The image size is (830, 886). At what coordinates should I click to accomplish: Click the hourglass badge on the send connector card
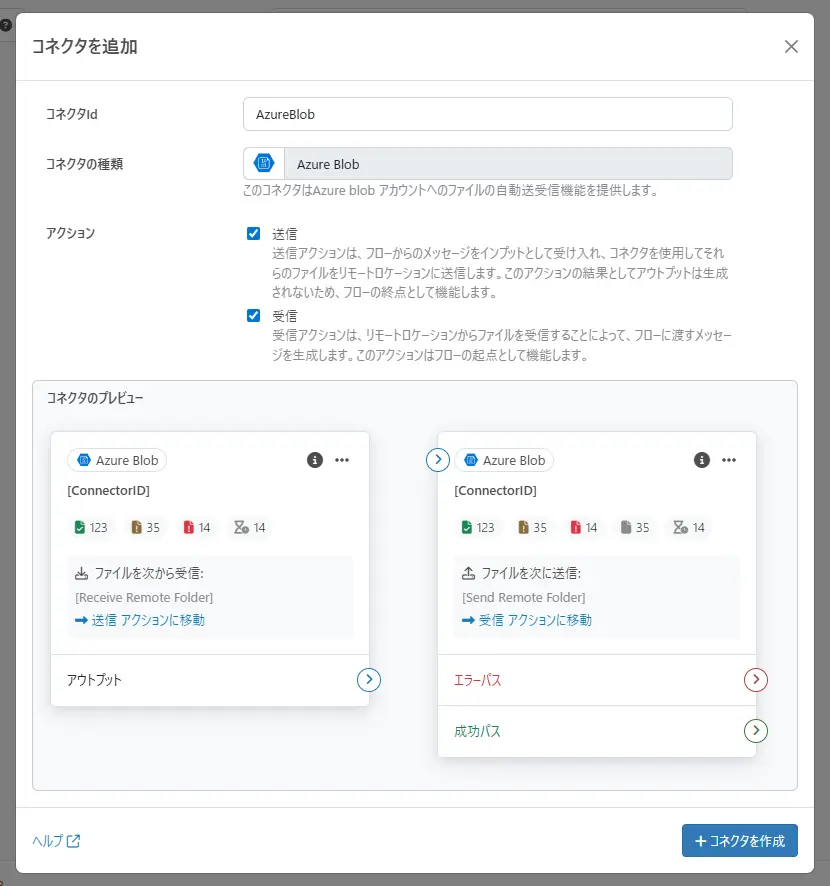coord(688,527)
